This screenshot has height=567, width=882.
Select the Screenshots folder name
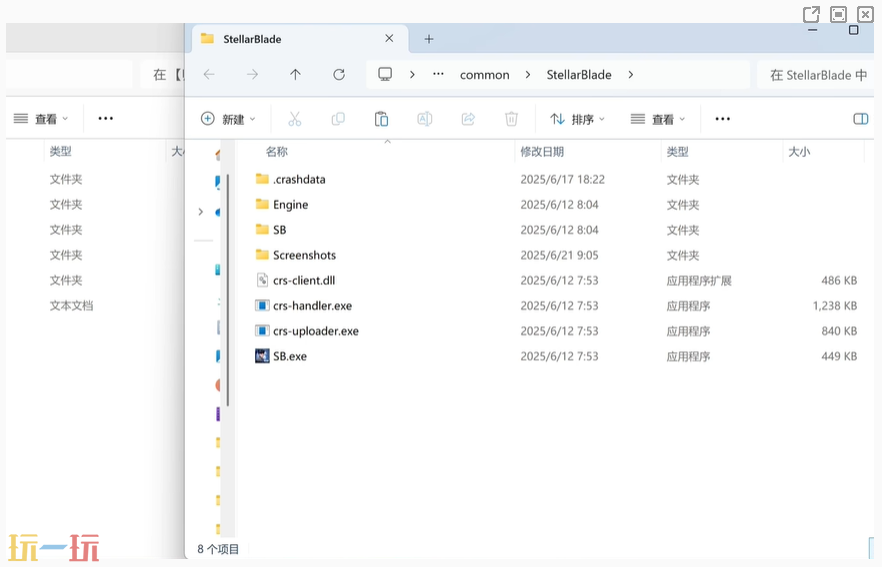point(304,255)
